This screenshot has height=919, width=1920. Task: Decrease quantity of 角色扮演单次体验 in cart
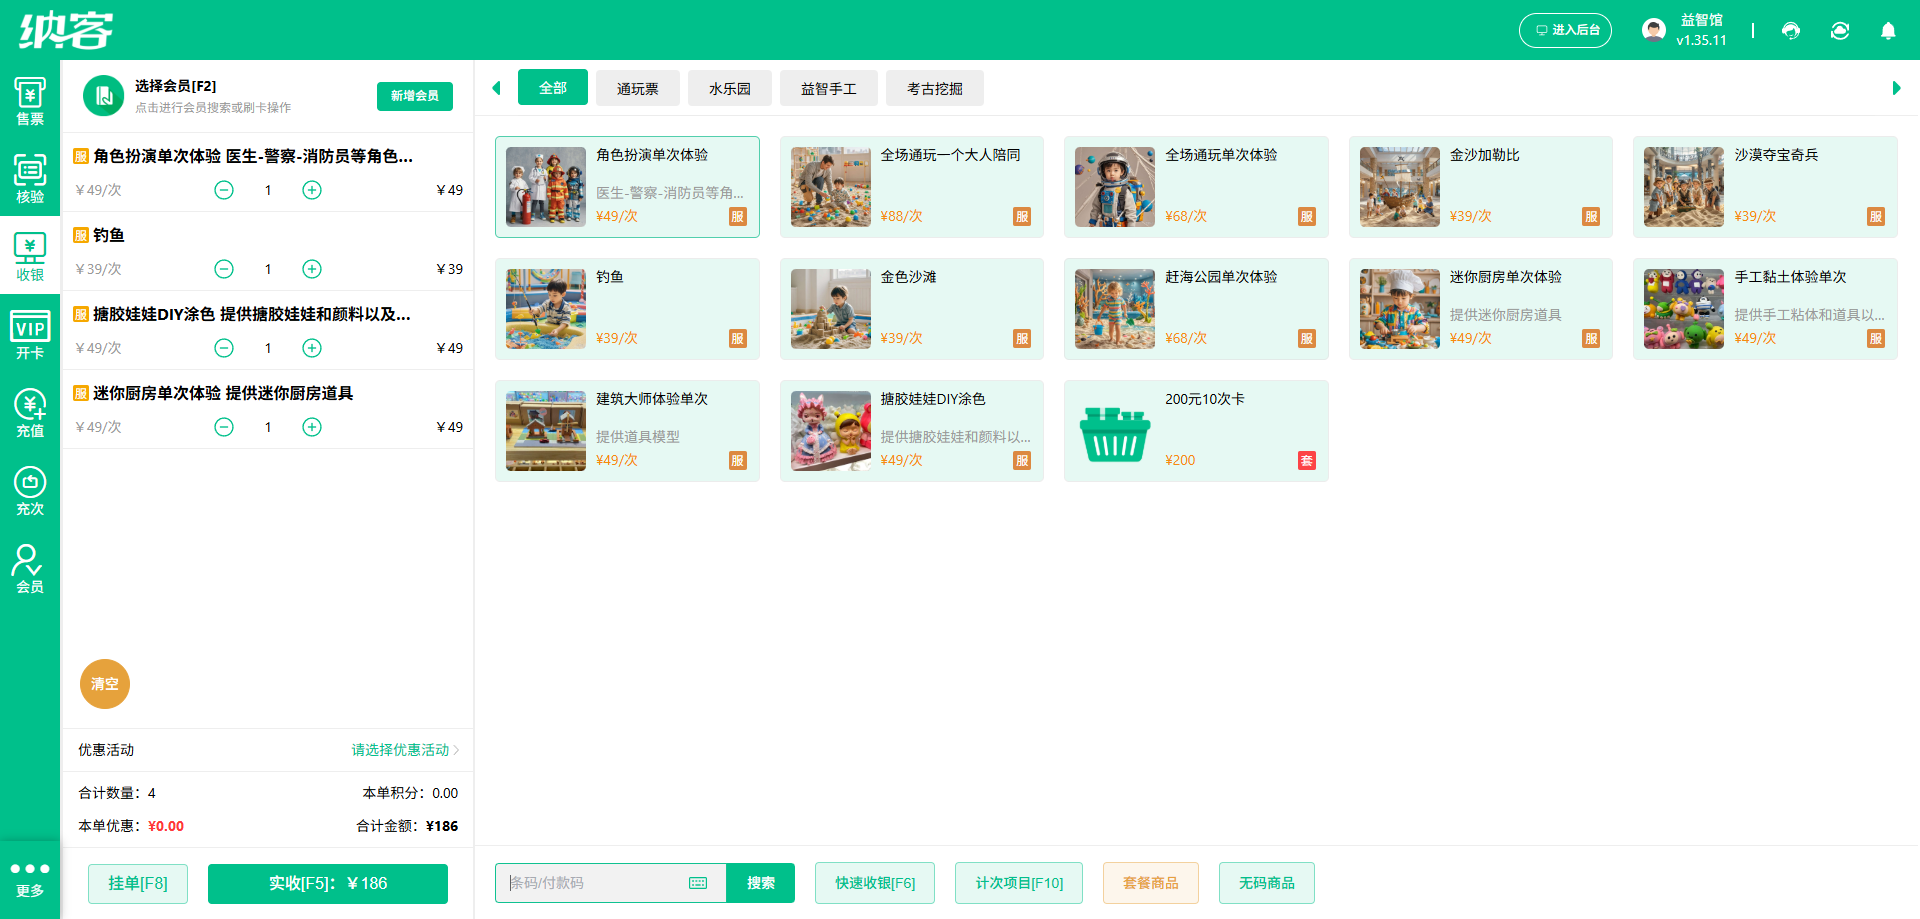(x=224, y=190)
